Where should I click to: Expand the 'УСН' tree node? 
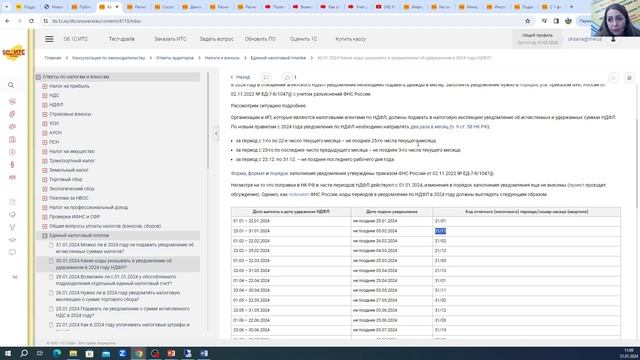pos(45,123)
